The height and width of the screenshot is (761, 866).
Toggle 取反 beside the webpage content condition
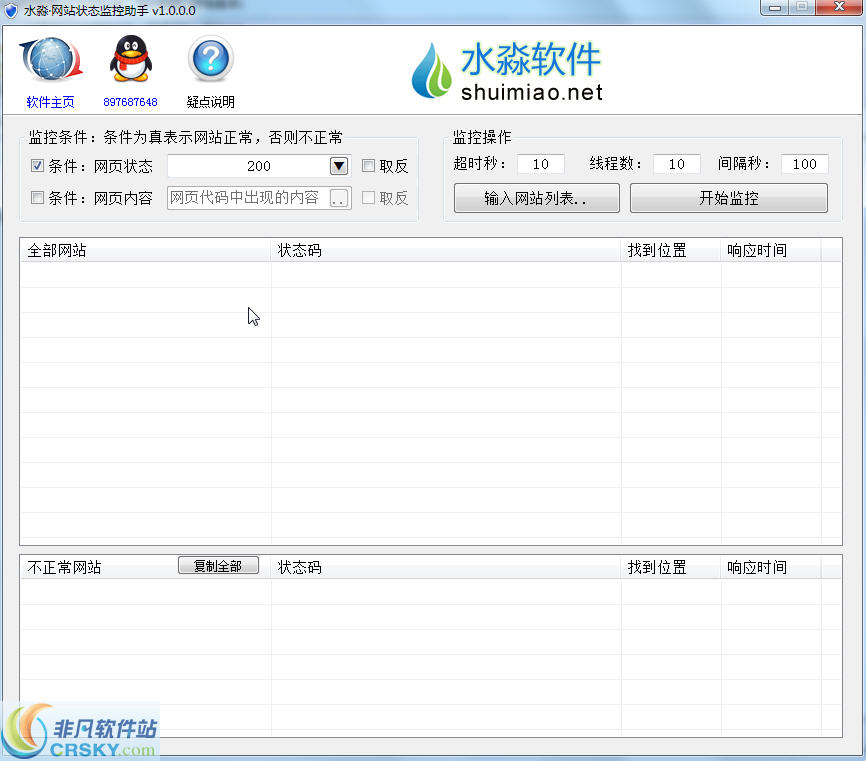pos(366,197)
